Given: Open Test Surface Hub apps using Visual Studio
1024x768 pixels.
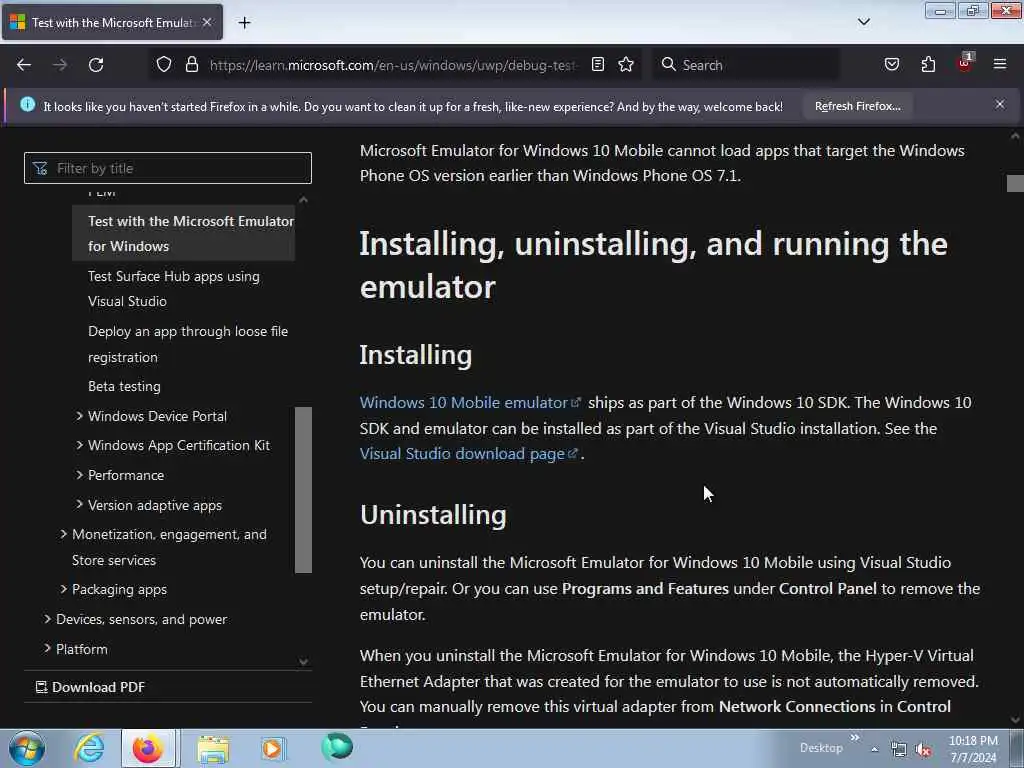Looking at the screenshot, I should pyautogui.click(x=174, y=289).
